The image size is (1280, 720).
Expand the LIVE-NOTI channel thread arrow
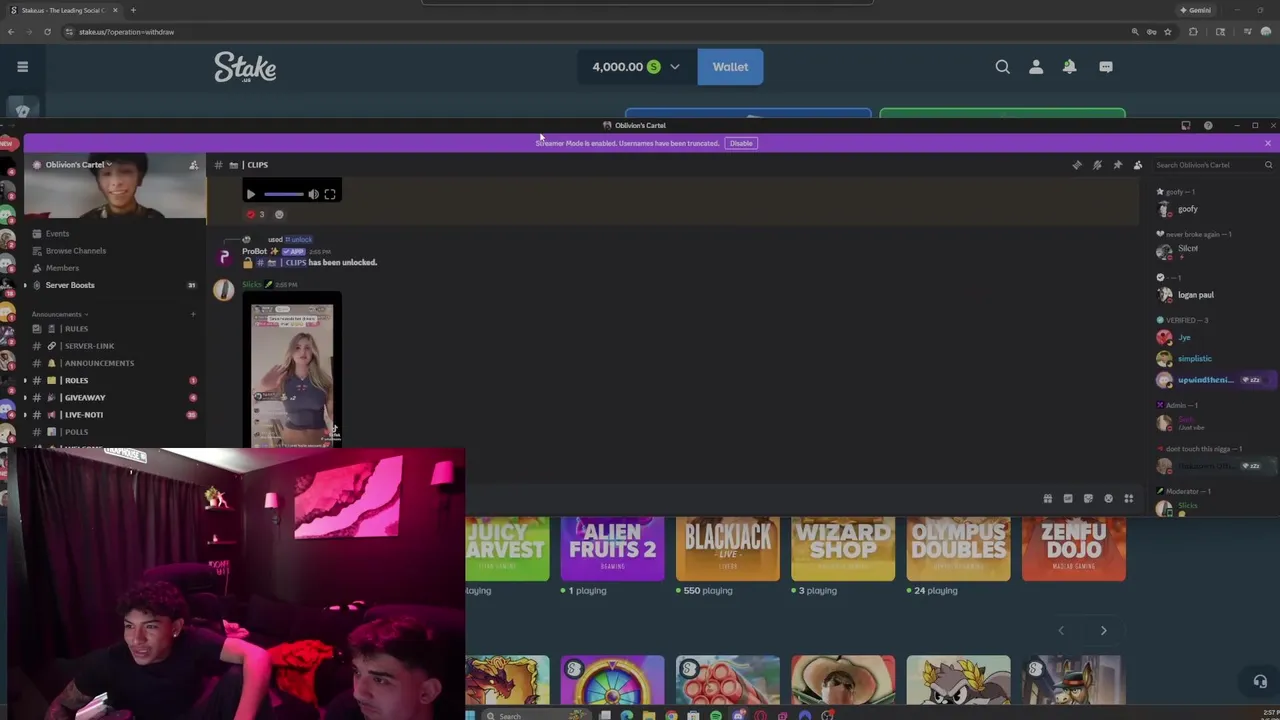click(25, 414)
